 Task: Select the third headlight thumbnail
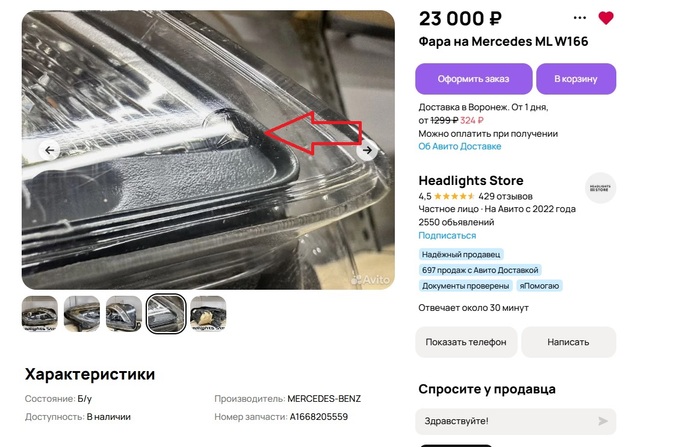pyautogui.click(x=124, y=313)
